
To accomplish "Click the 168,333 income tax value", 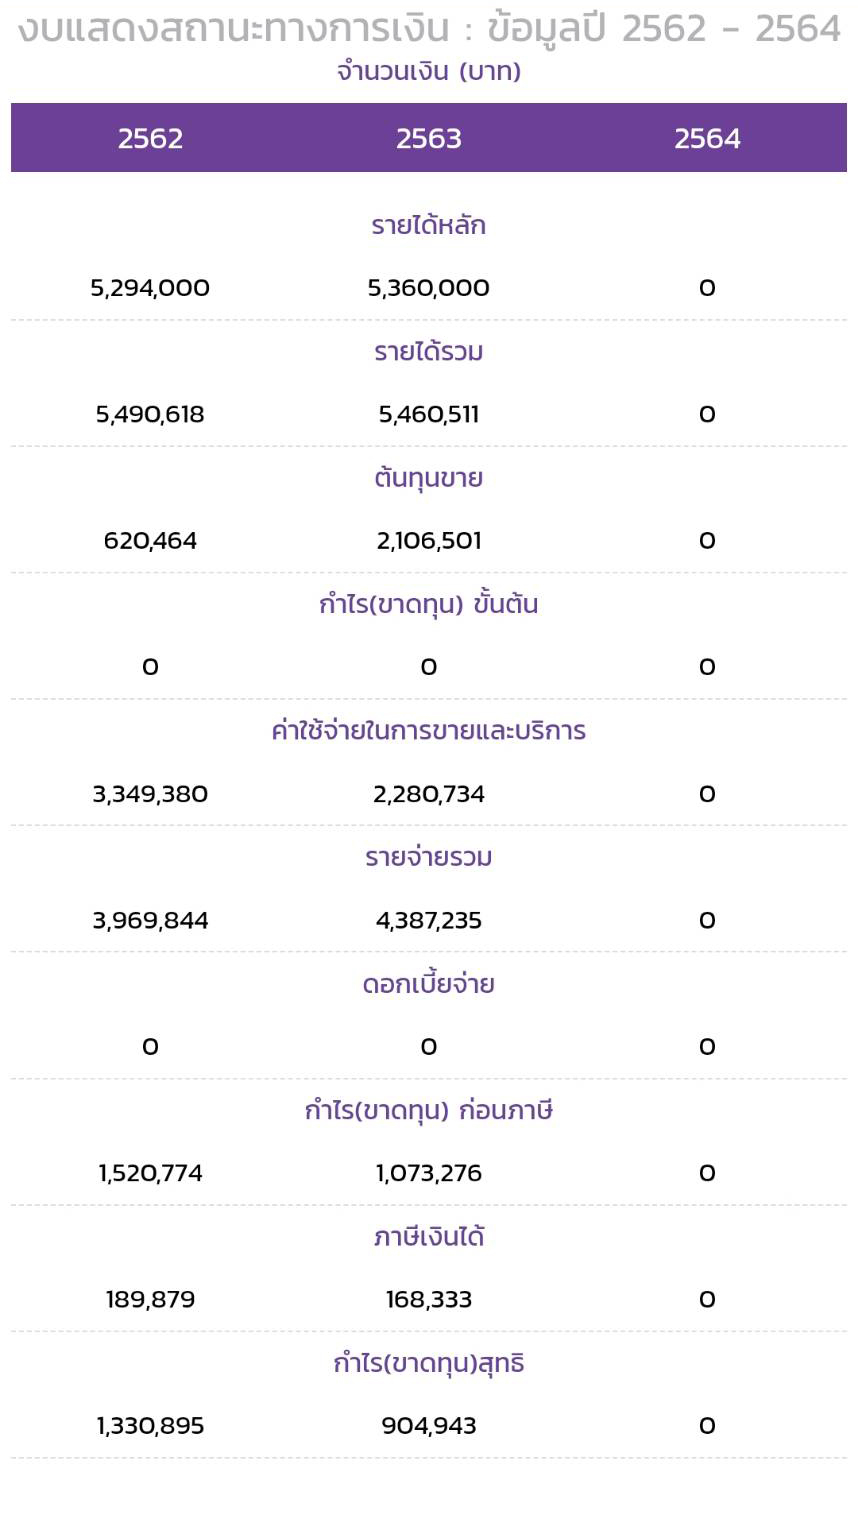I will [x=429, y=1300].
